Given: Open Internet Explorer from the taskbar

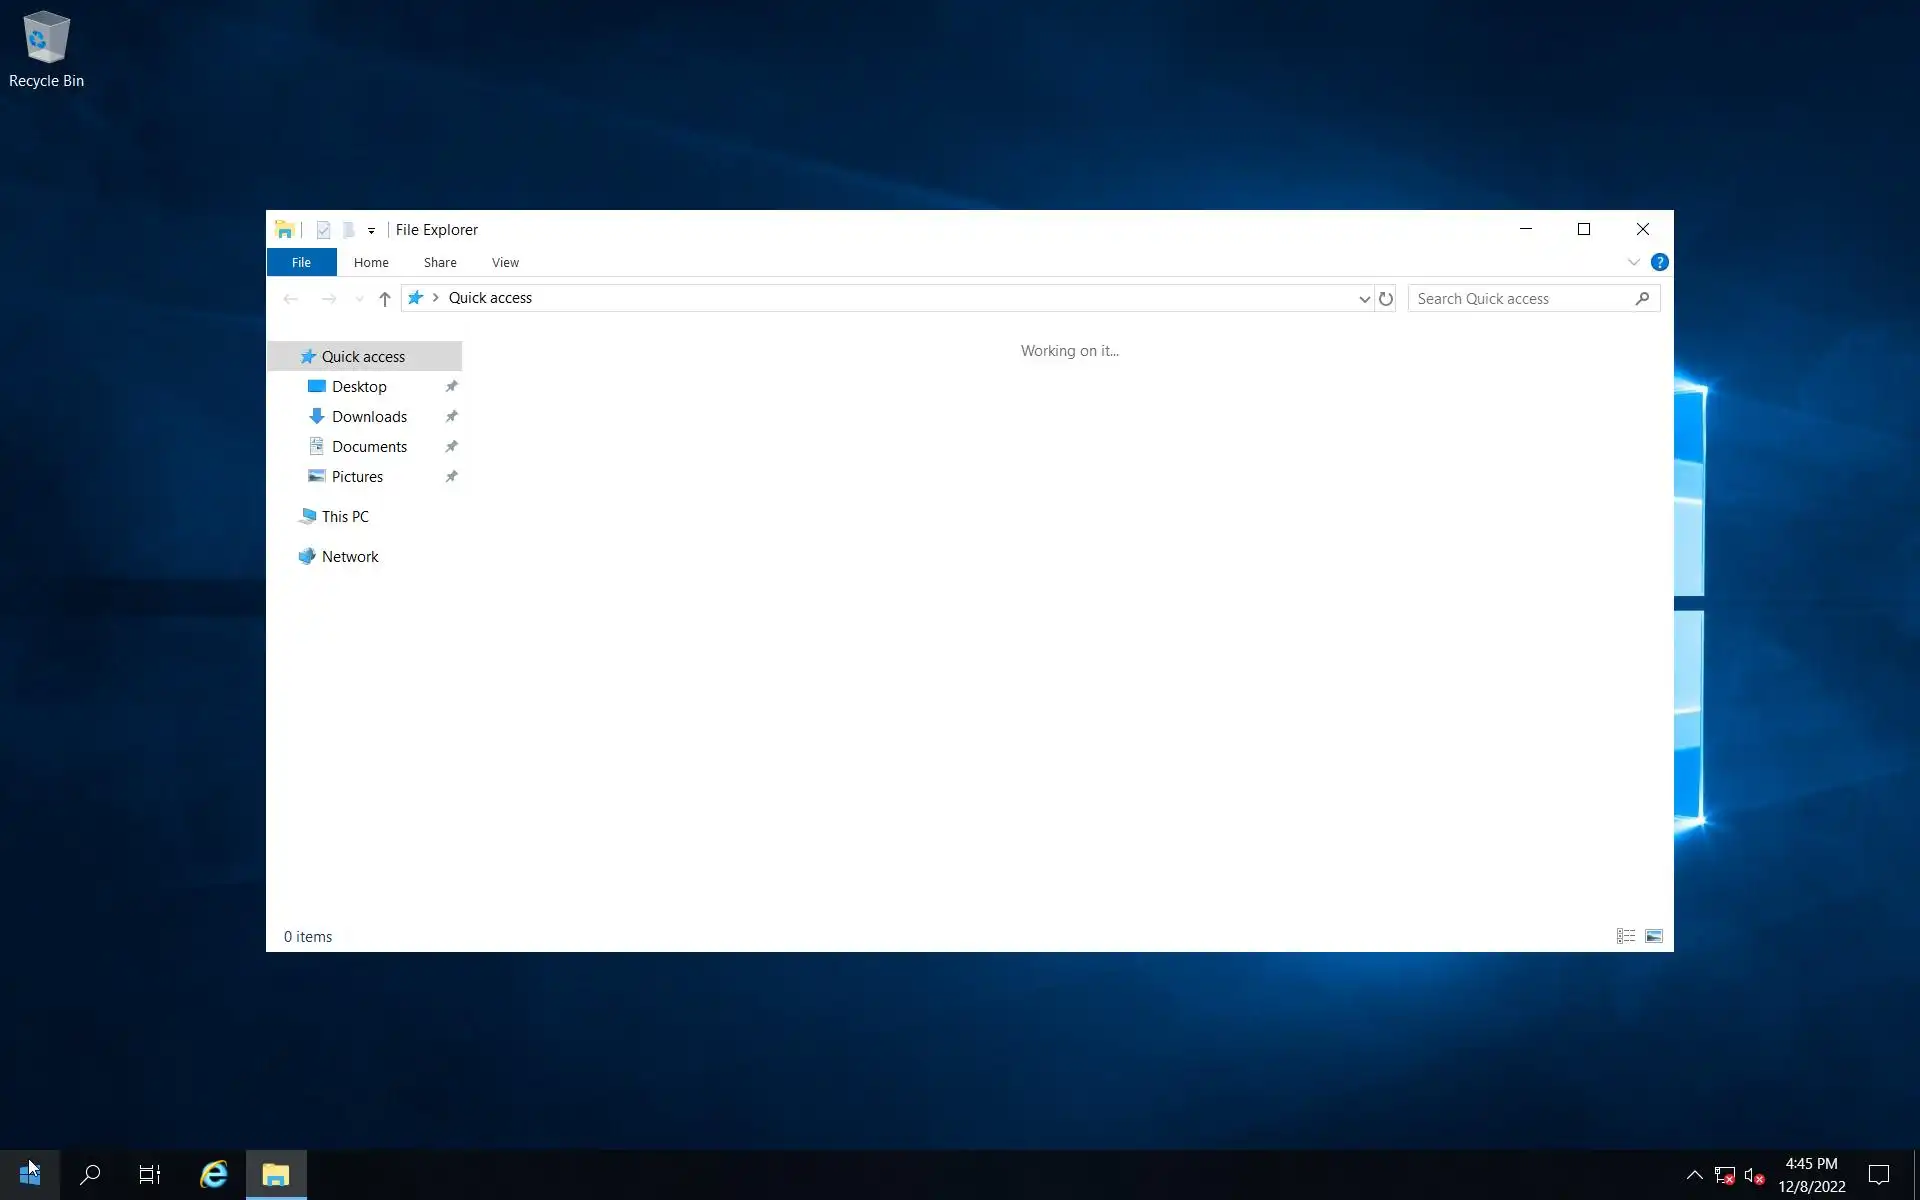Looking at the screenshot, I should coord(213,1174).
